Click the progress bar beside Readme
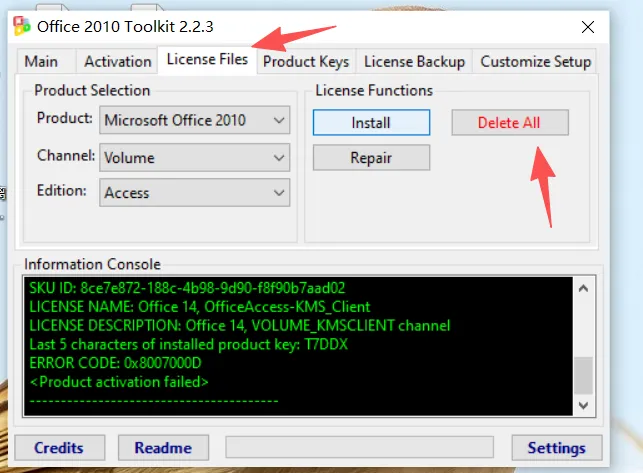Screen dimensions: 643x473 pos(359,447)
